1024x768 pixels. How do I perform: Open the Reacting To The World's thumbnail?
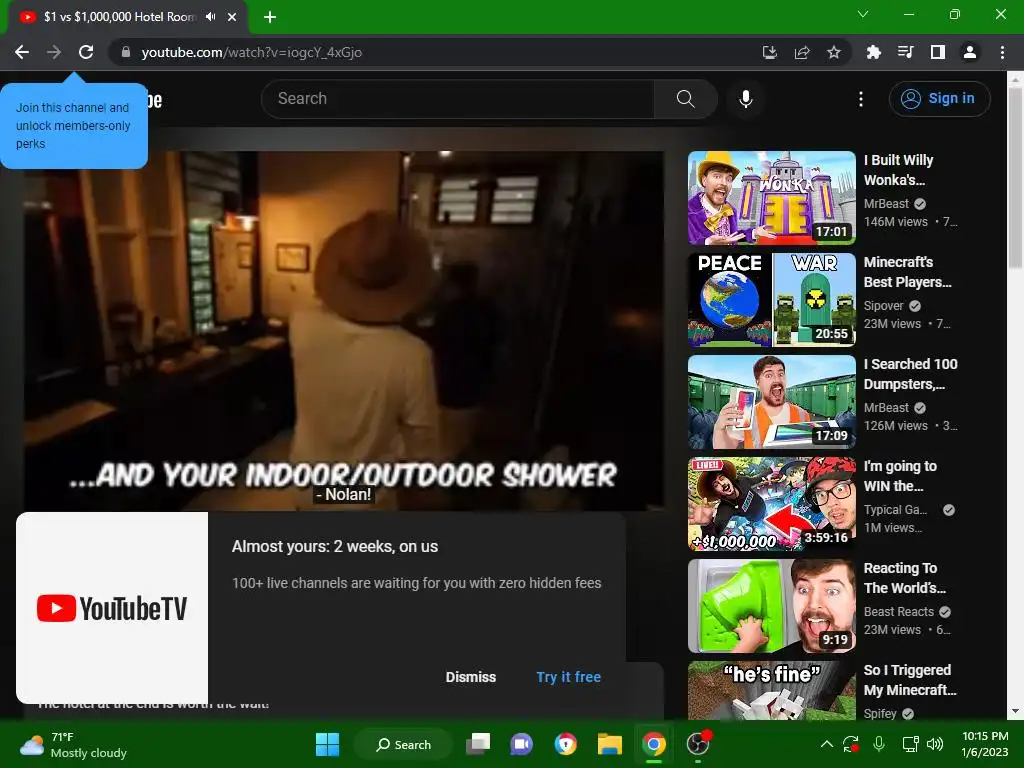click(x=772, y=605)
